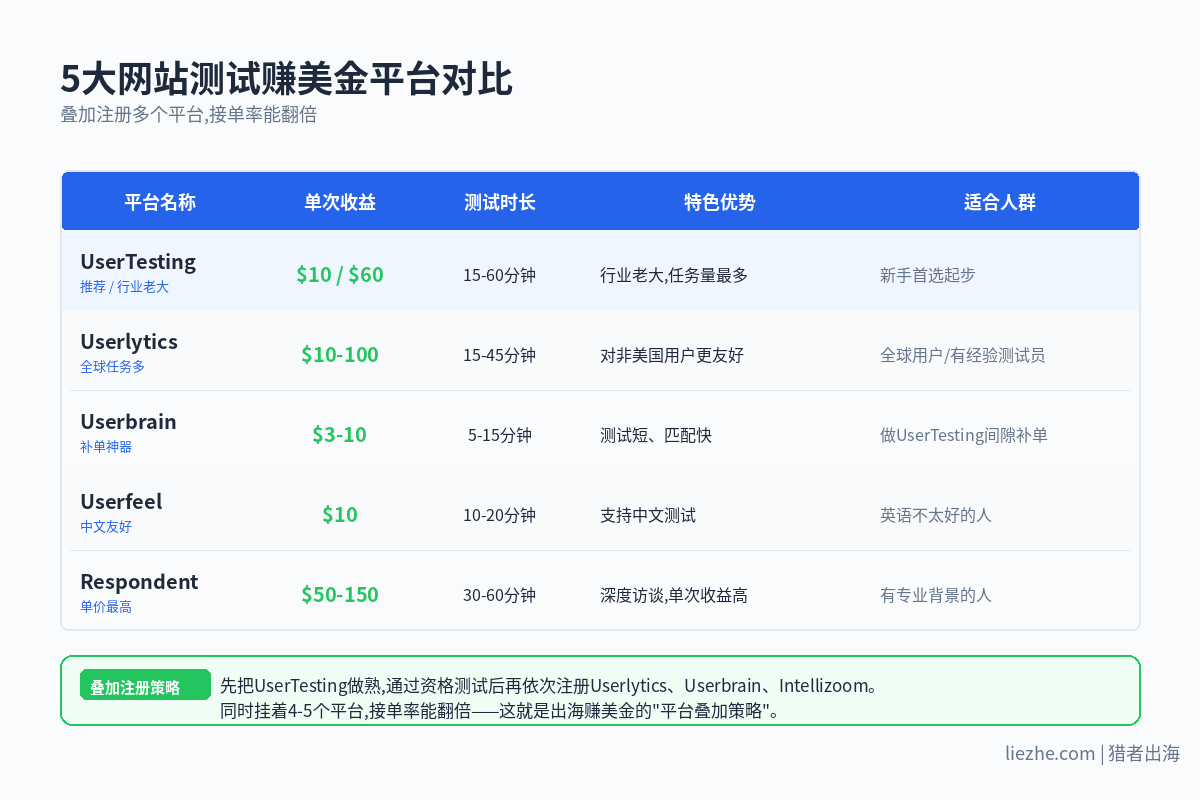Viewport: 1200px width, 800px height.
Task: Click the $3-10 earnings value
Action: tap(340, 434)
